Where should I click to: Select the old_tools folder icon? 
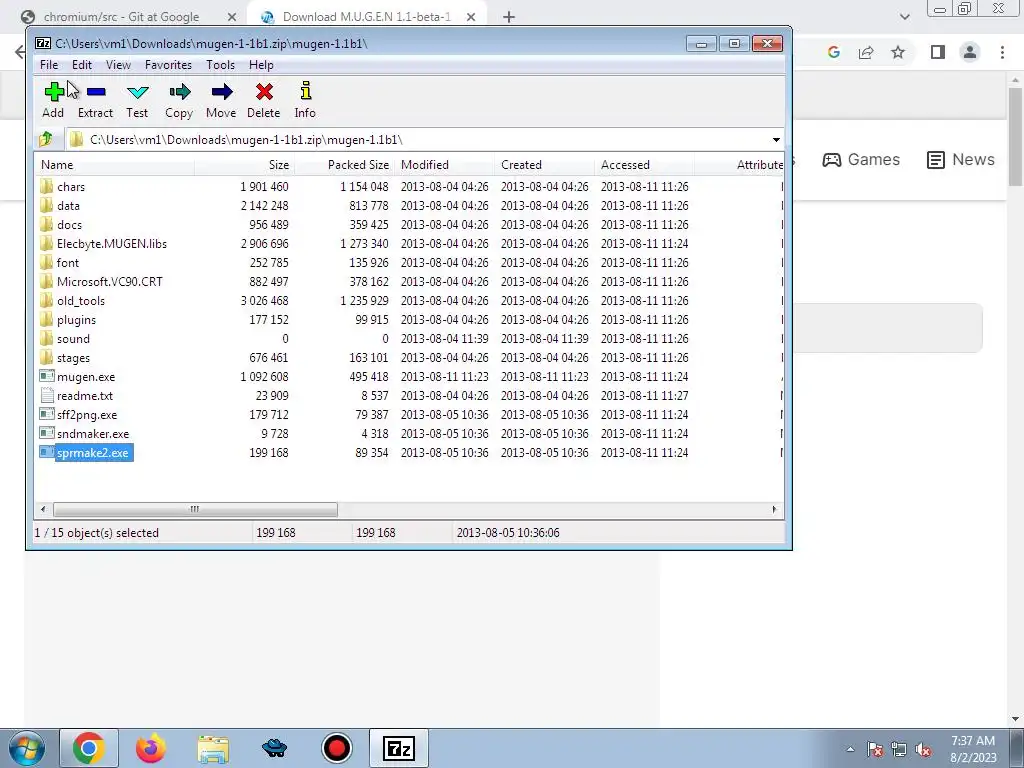pos(46,300)
